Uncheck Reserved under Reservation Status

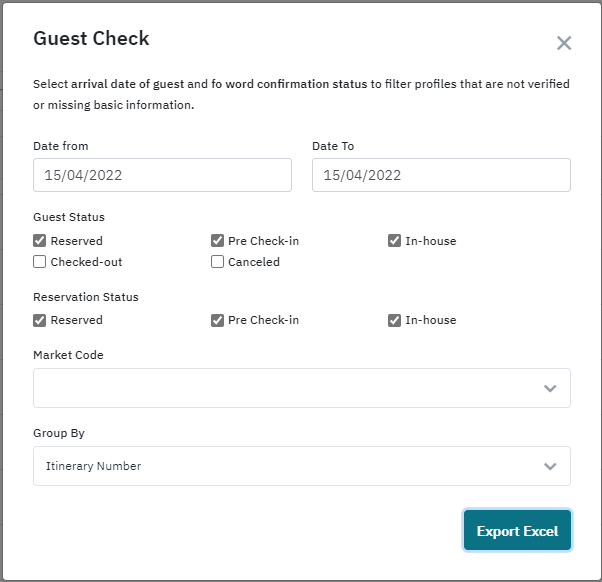40,321
